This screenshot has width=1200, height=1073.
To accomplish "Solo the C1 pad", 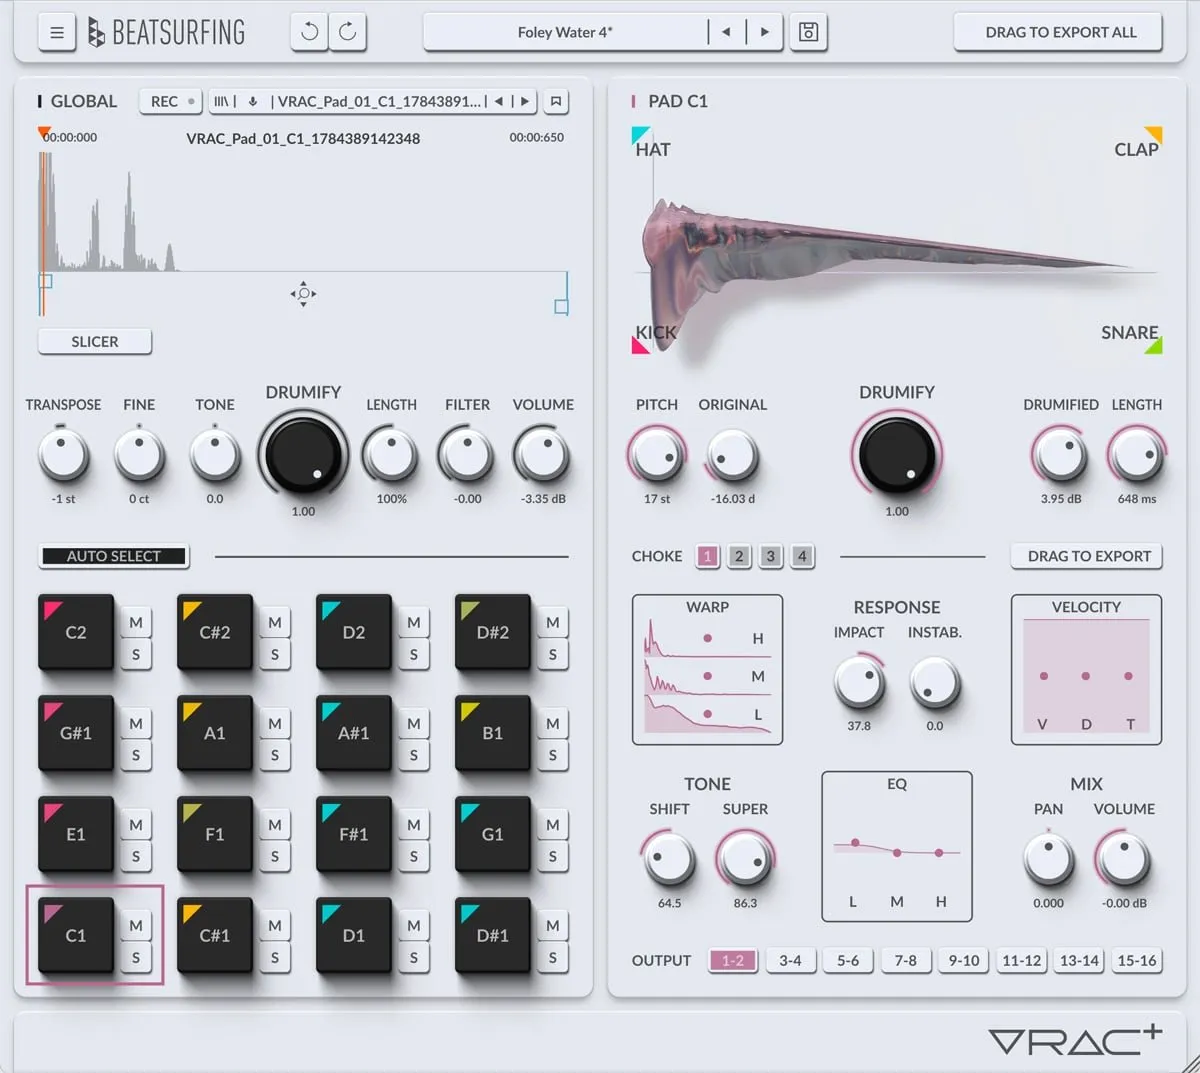I will click(136, 957).
